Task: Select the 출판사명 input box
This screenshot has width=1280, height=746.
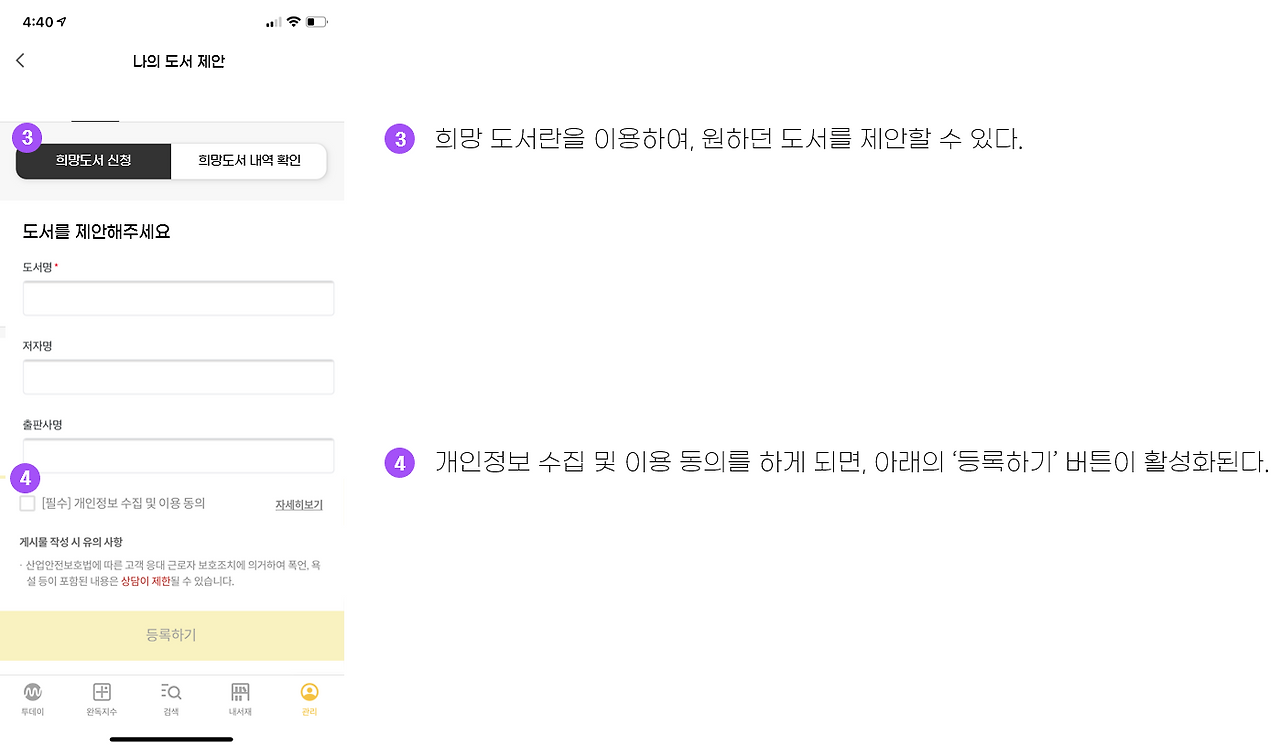Action: point(178,456)
